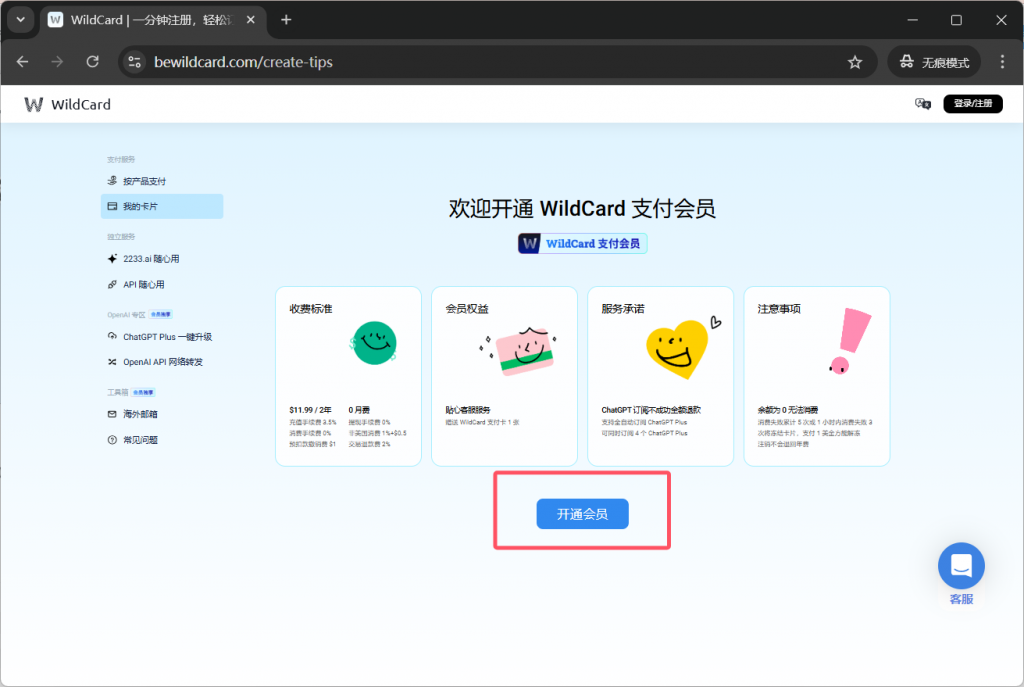Viewport: 1024px width, 687px height.
Task: Click the 我的卡片 card icon
Action: pos(112,206)
